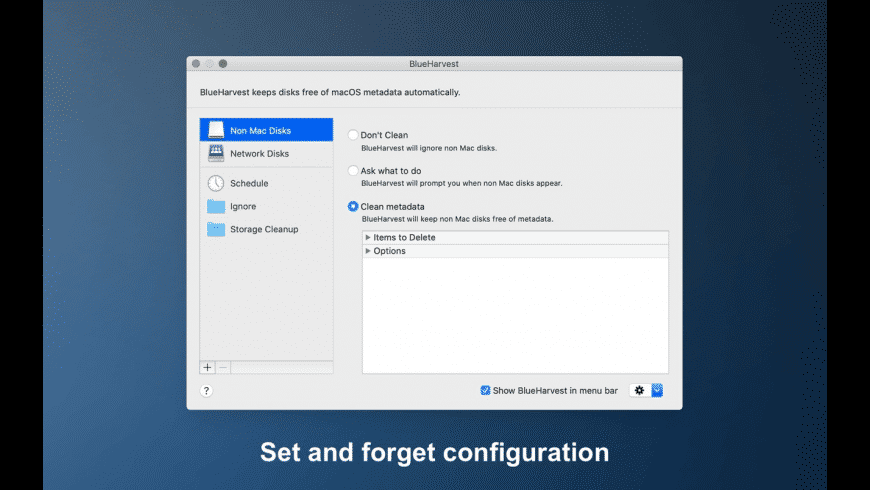This screenshot has width=870, height=490.
Task: Expand the Options disclosure triangle
Action: [x=367, y=251]
